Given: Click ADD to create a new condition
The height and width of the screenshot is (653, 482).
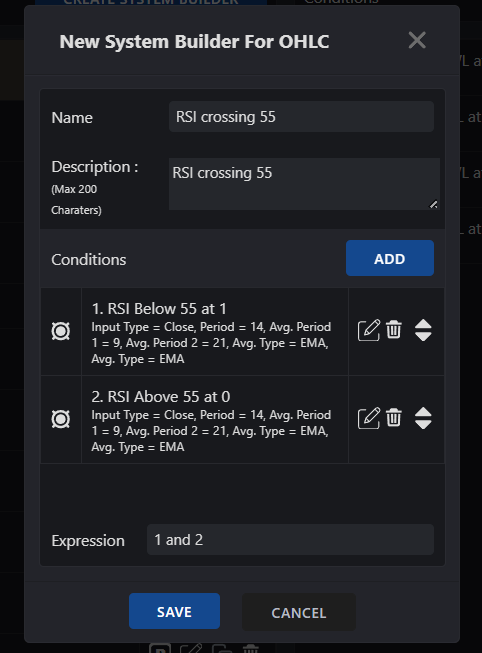Looking at the screenshot, I should pos(390,258).
